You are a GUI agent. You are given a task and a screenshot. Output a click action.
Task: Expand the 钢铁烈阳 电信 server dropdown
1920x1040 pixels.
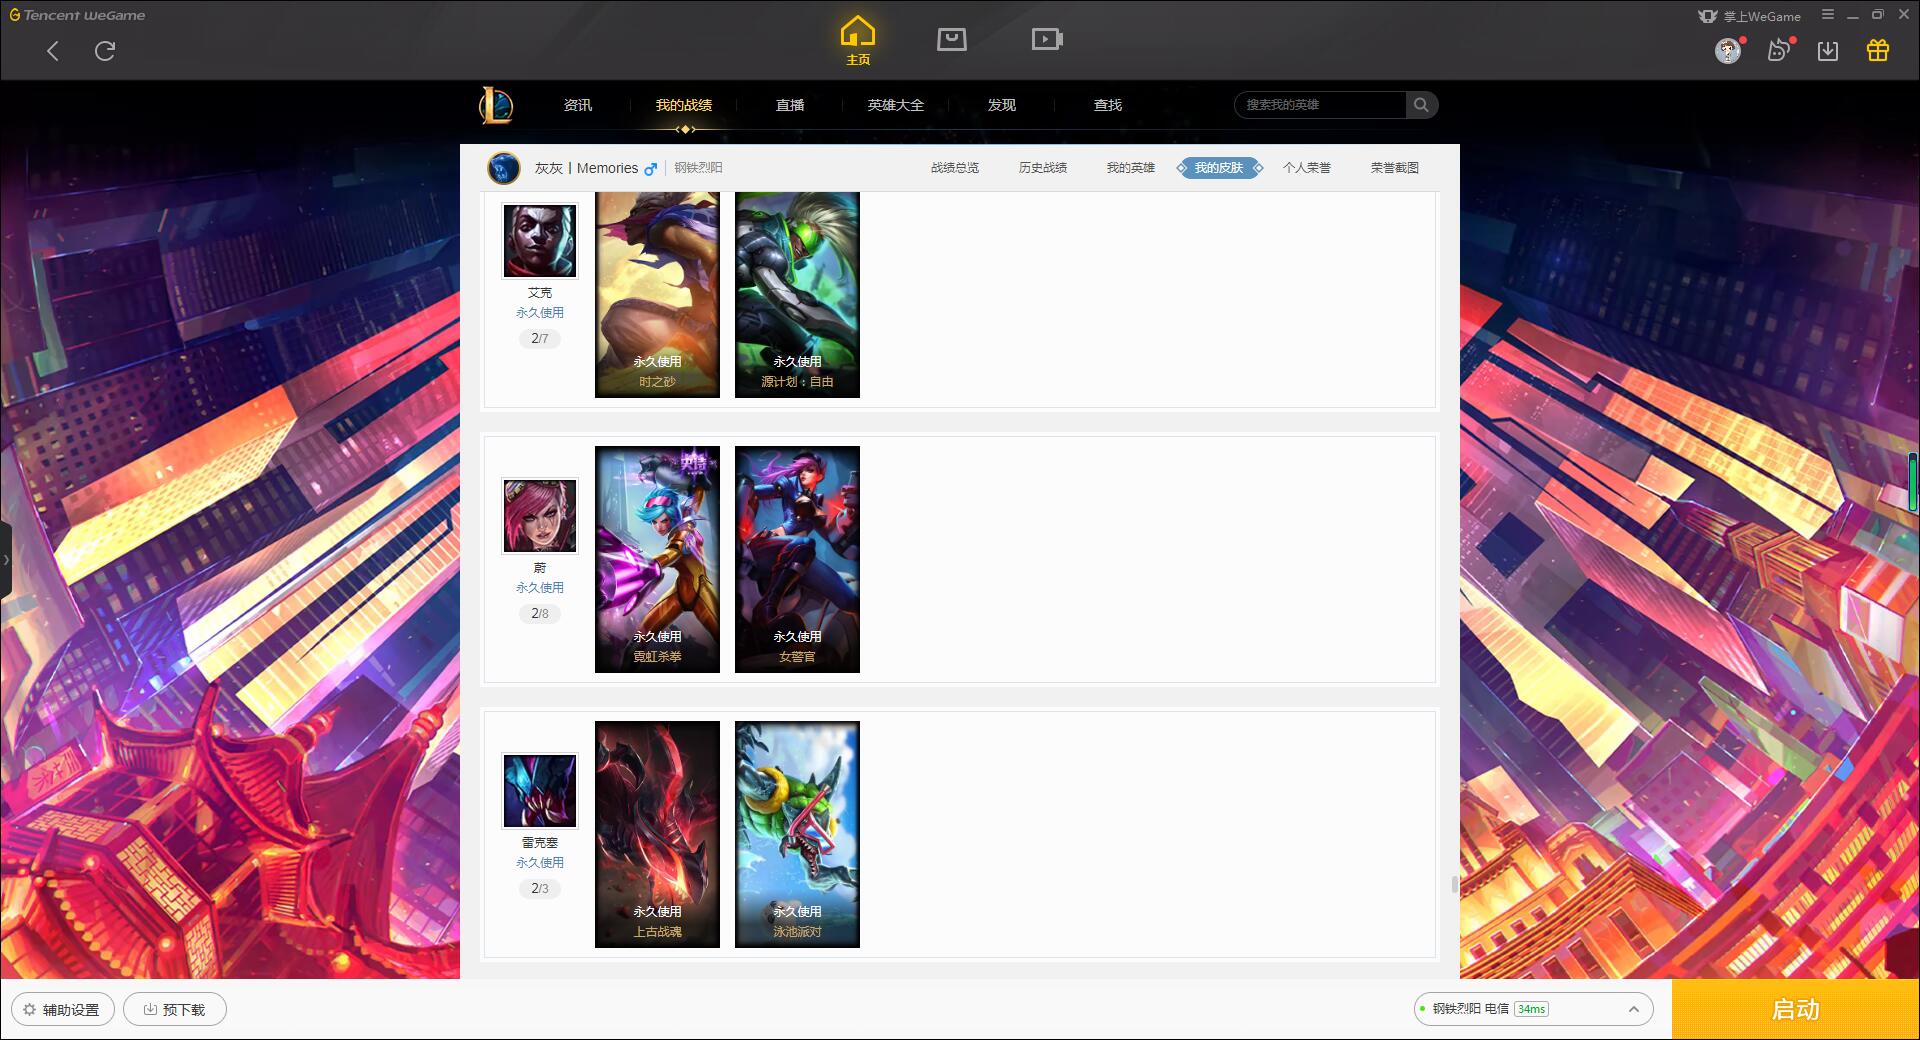pos(1533,1009)
